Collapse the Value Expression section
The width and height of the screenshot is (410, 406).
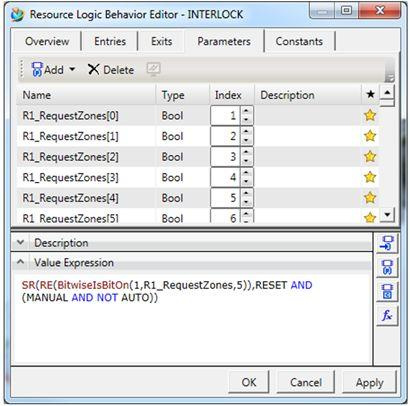(x=21, y=262)
